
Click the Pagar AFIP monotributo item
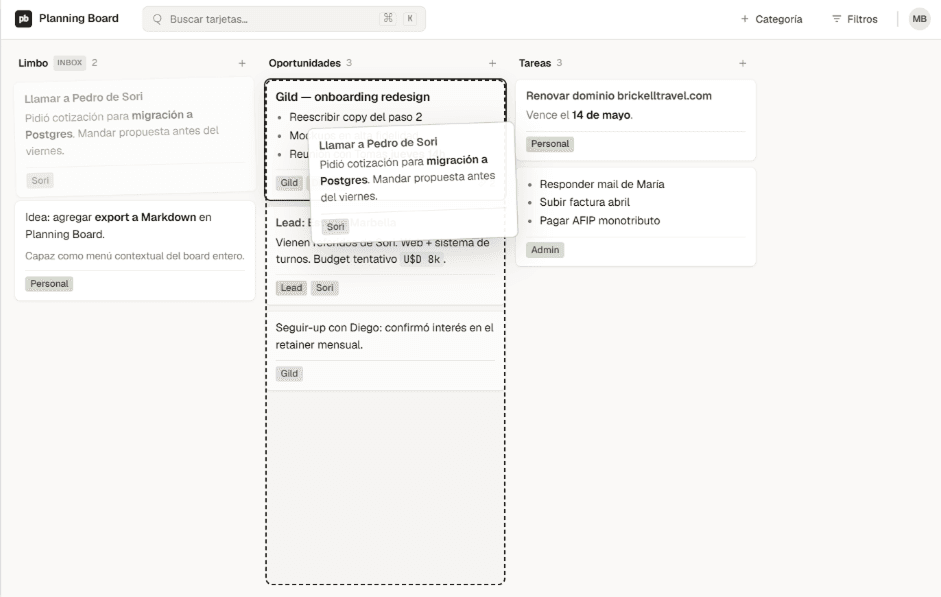(x=600, y=221)
